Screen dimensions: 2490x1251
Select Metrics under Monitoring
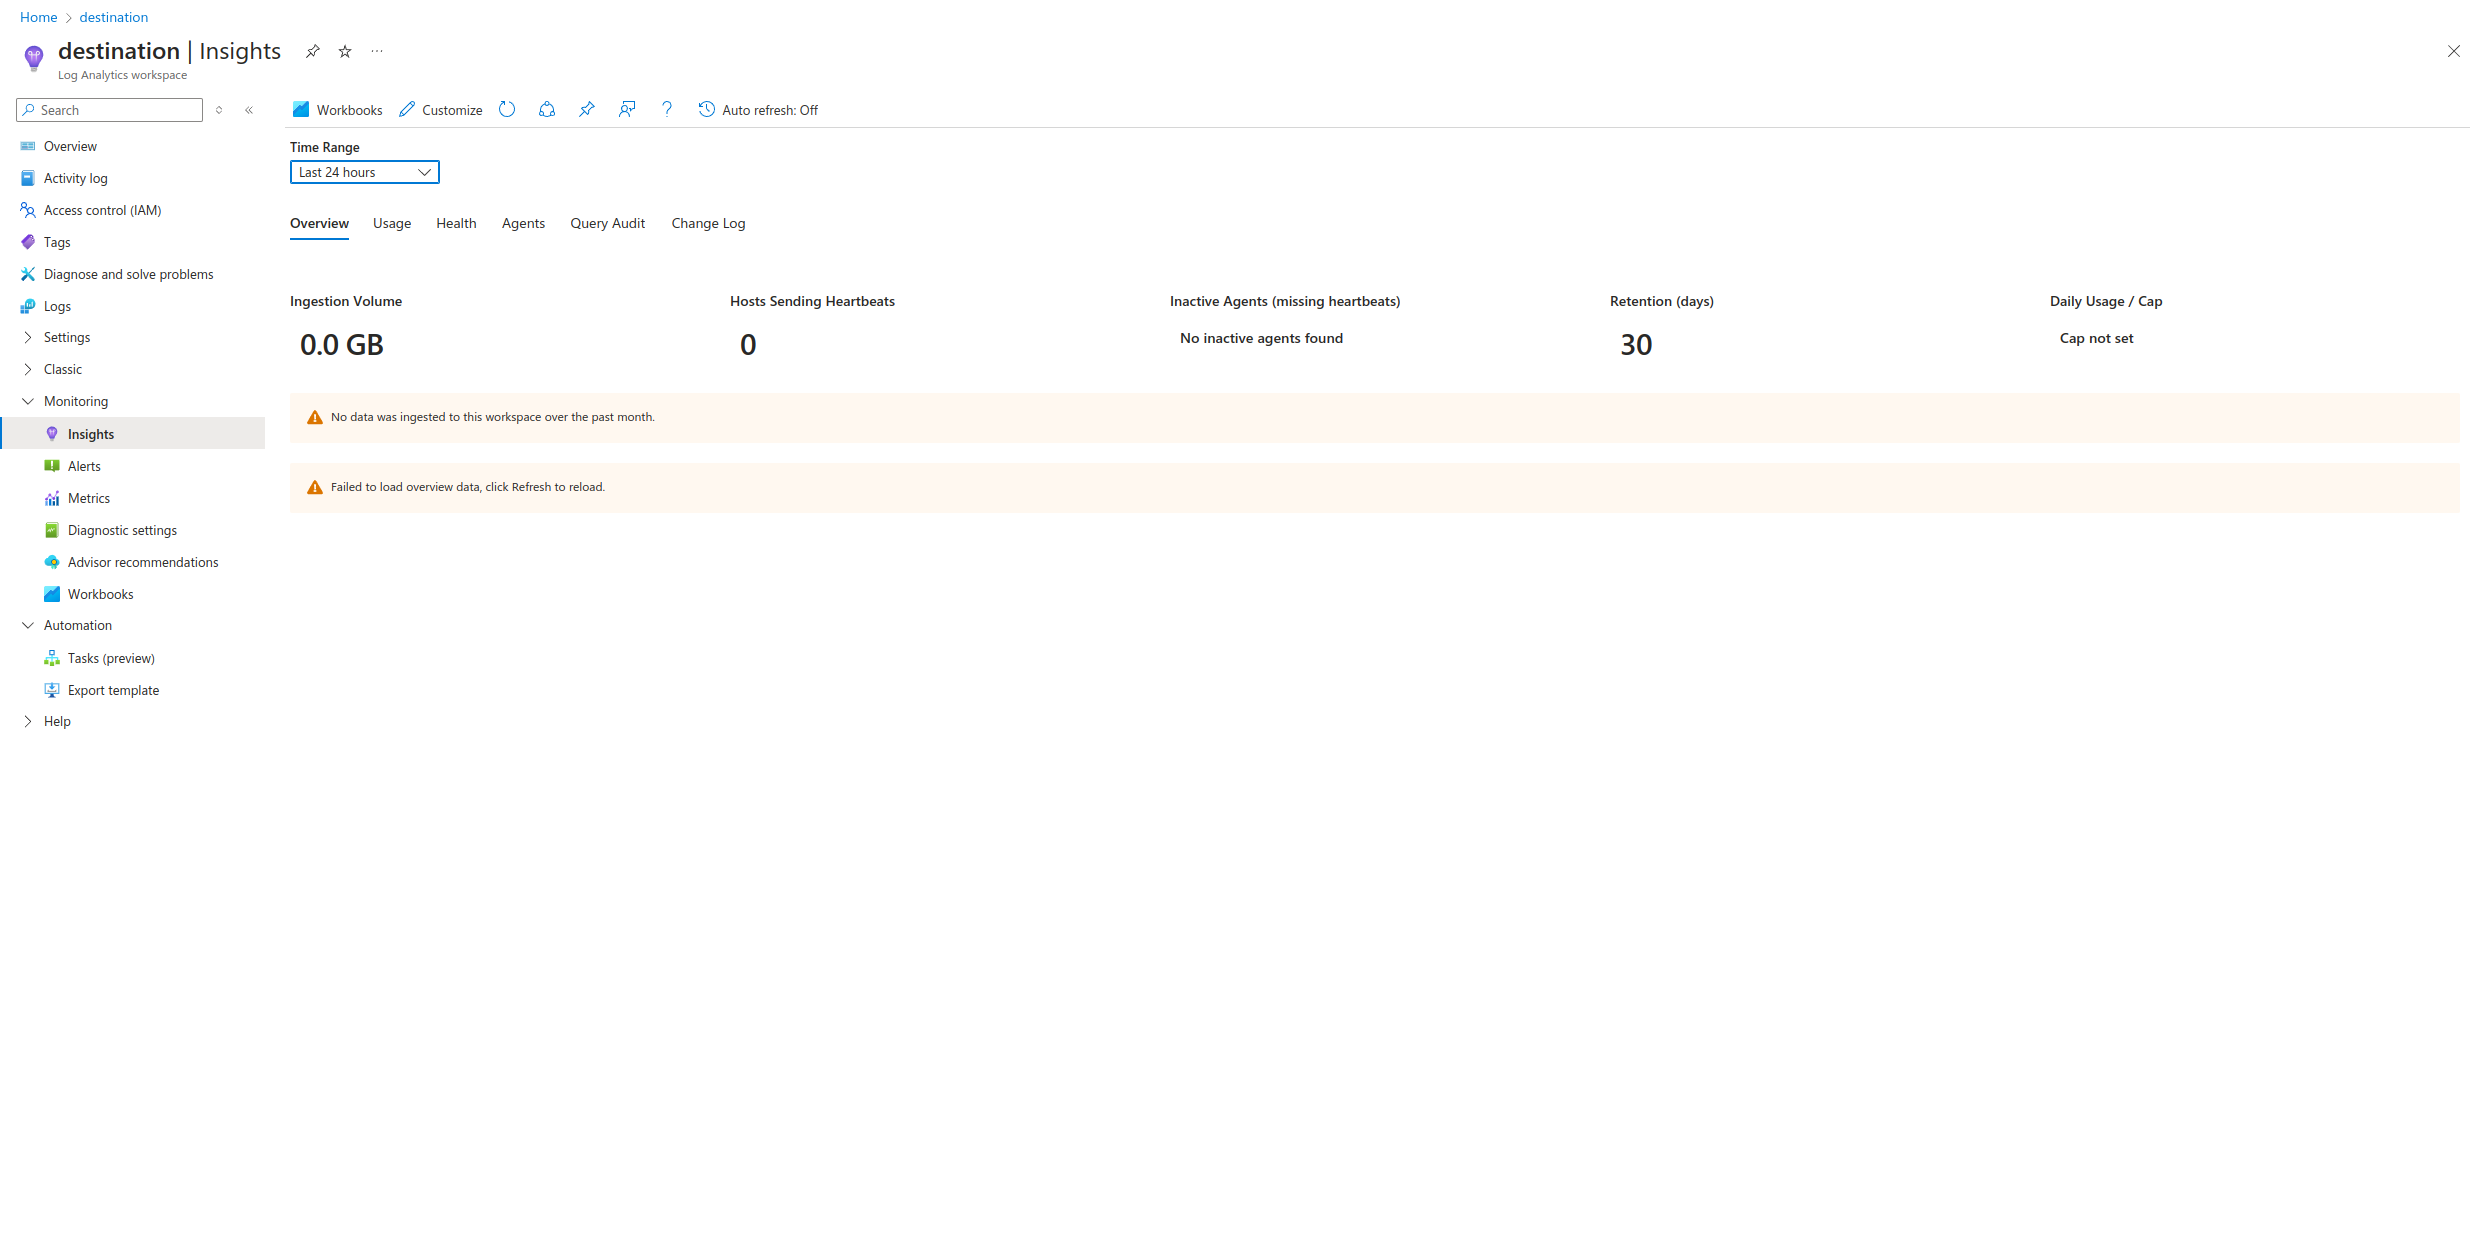point(88,498)
